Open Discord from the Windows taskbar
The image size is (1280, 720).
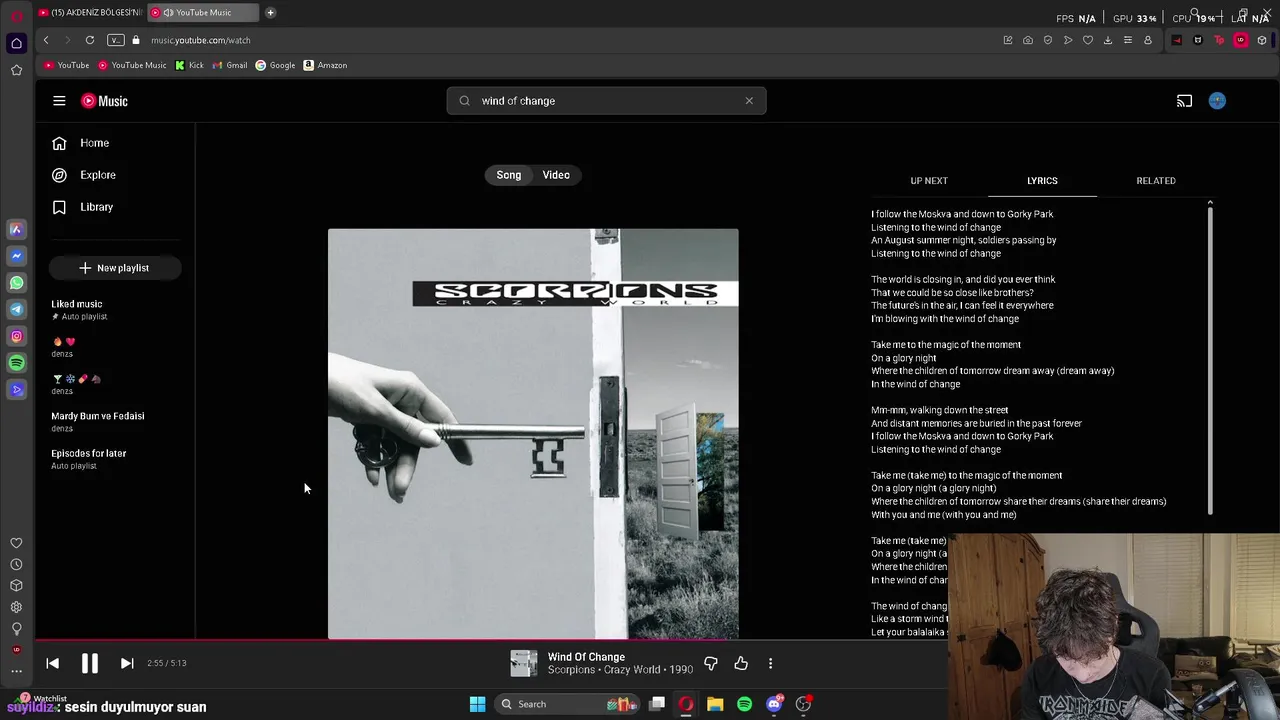point(774,704)
